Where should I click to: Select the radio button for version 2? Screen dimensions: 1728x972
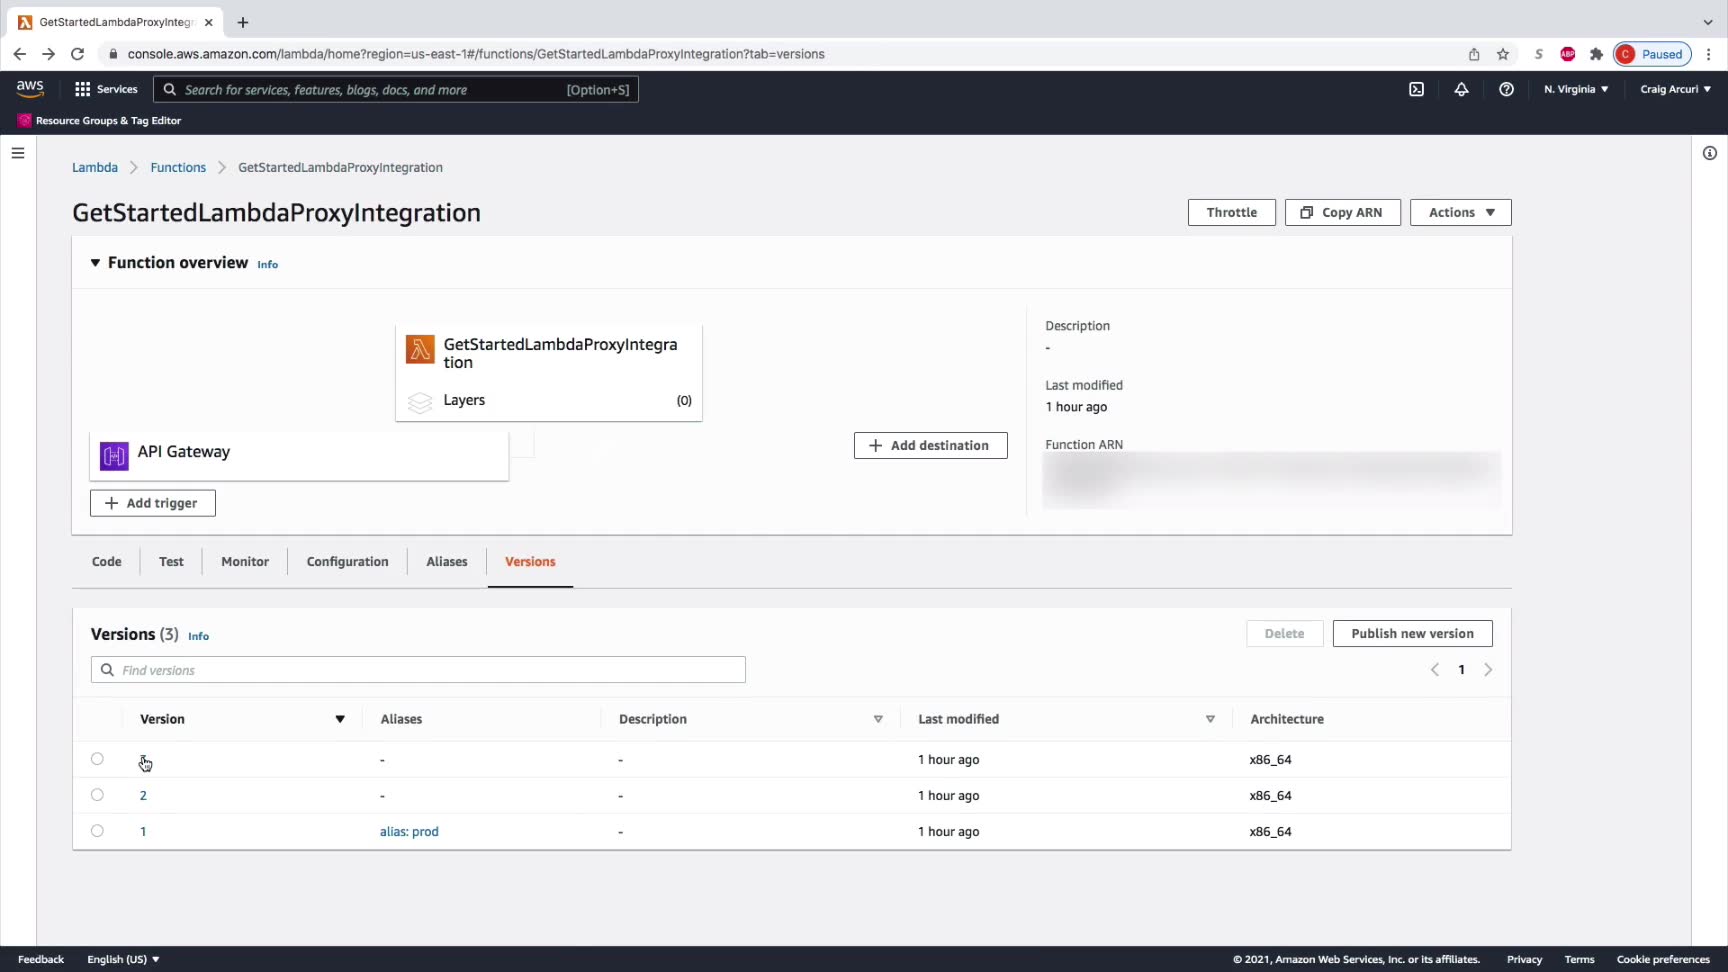pos(97,795)
